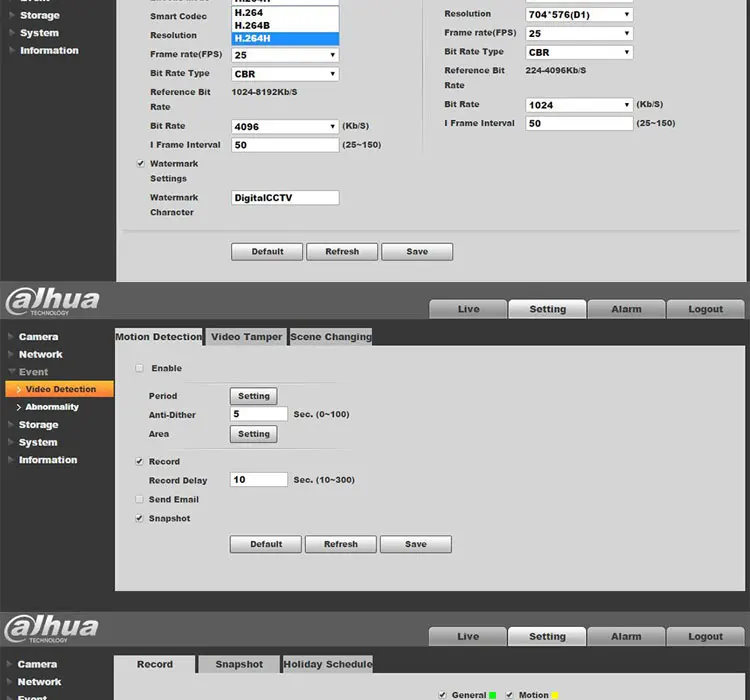Image resolution: width=750 pixels, height=700 pixels.
Task: Open the Holiday Schedule tab
Action: (x=328, y=664)
